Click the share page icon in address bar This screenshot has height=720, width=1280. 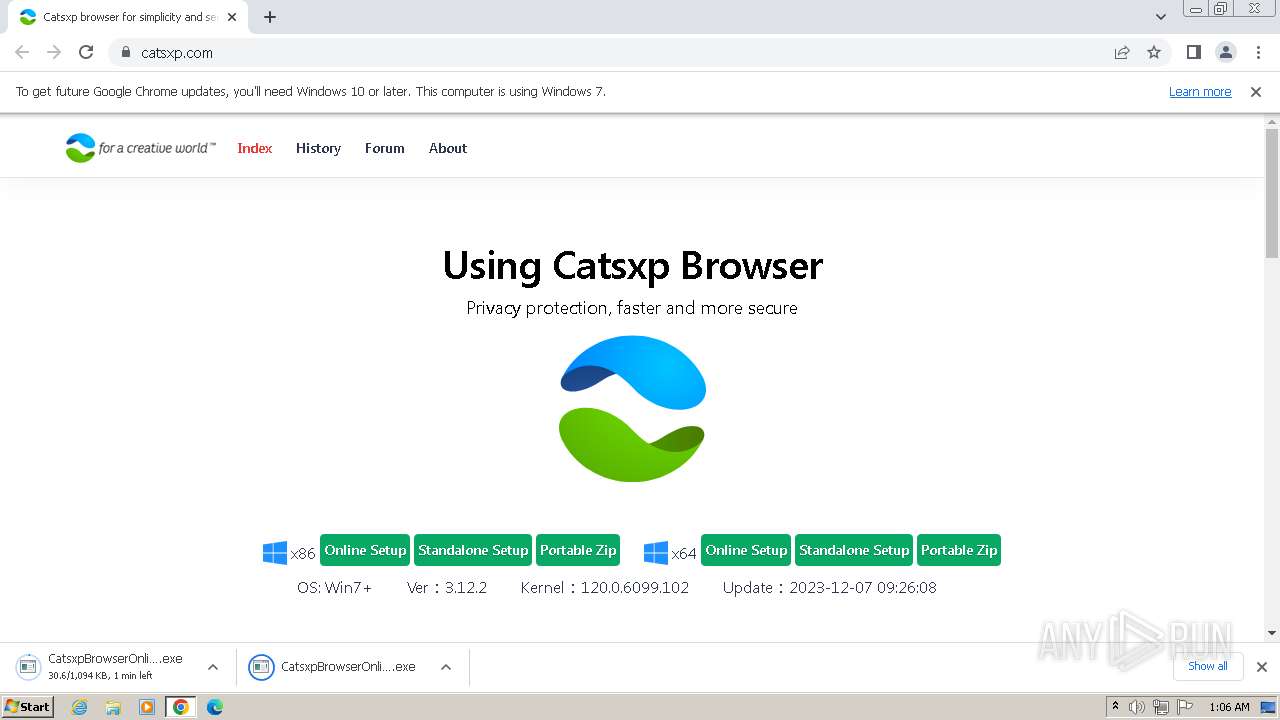click(x=1122, y=52)
